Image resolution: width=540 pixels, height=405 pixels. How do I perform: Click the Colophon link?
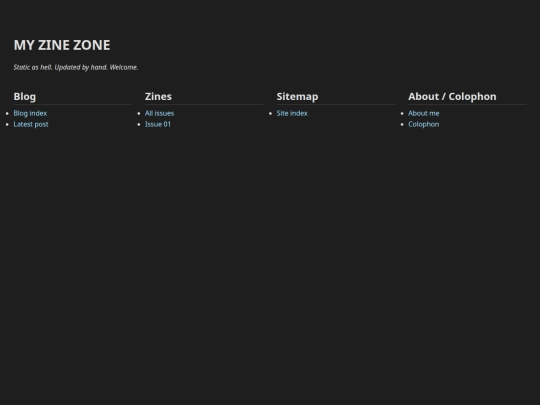click(x=424, y=124)
